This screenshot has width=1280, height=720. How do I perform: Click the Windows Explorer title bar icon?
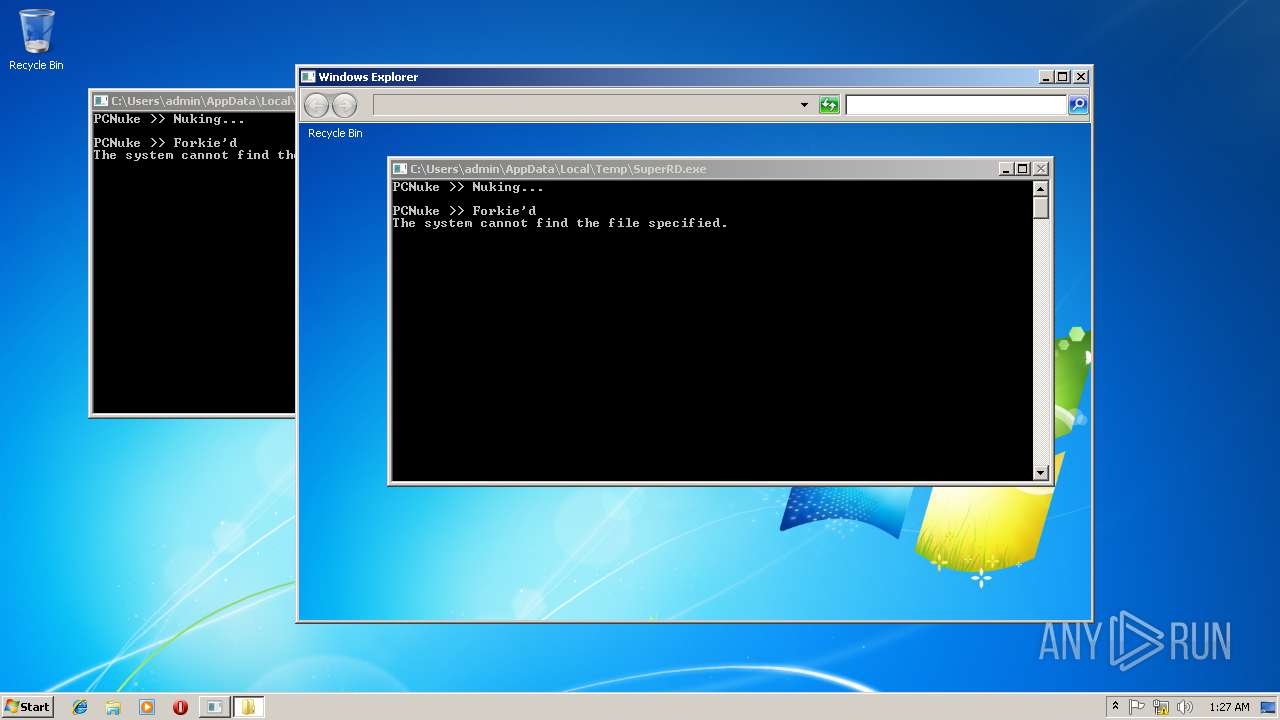(x=308, y=77)
